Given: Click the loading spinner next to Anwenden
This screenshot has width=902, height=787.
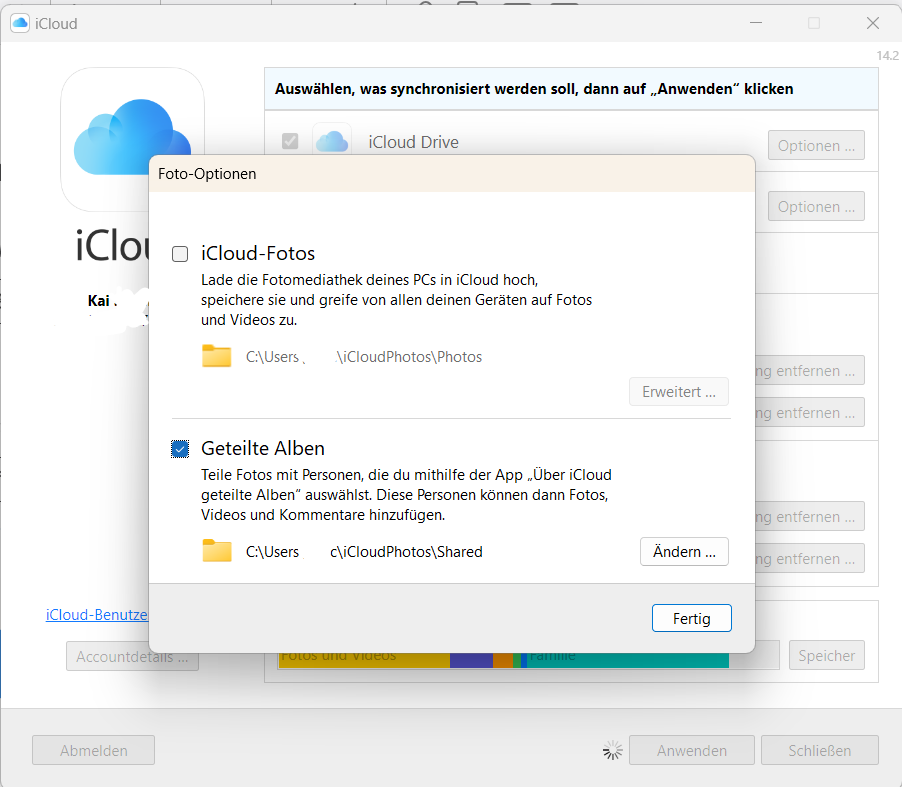Looking at the screenshot, I should coord(613,750).
